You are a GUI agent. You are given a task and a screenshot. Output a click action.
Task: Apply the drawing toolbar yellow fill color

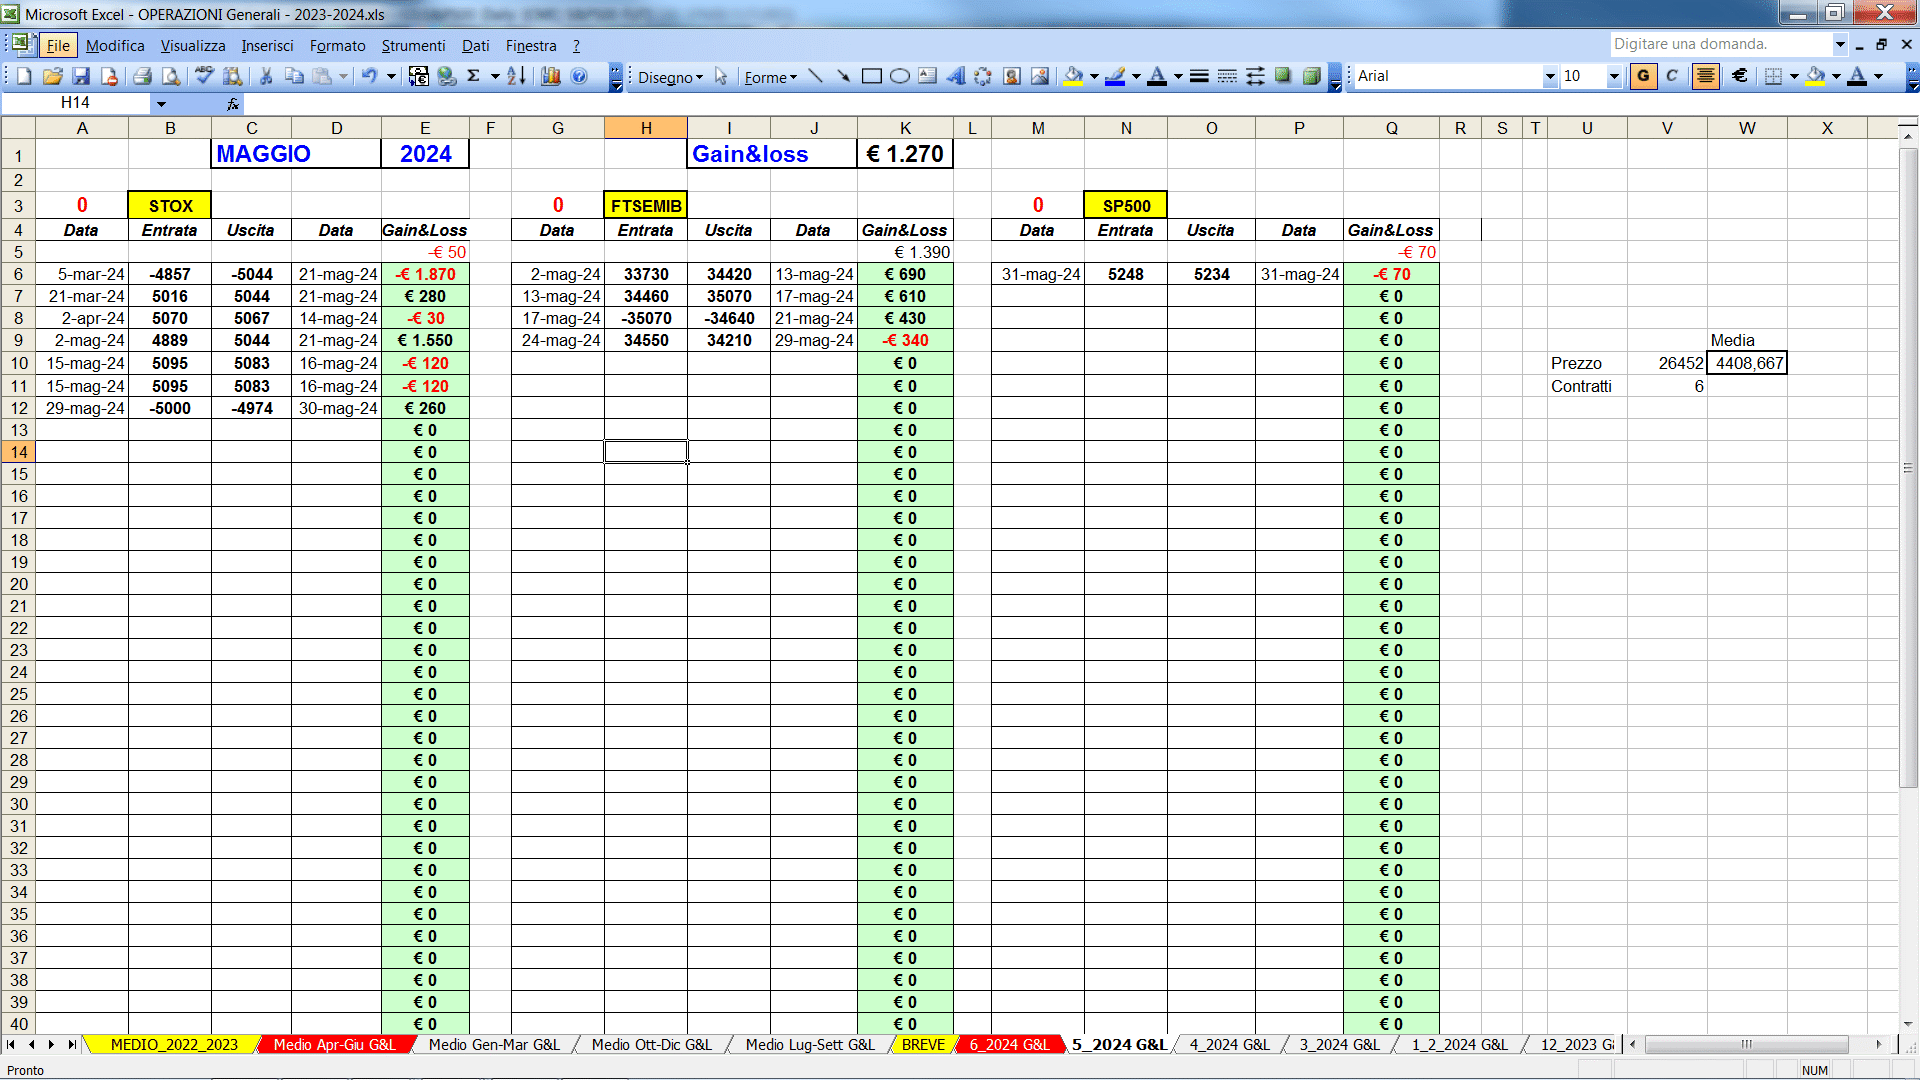point(1074,76)
